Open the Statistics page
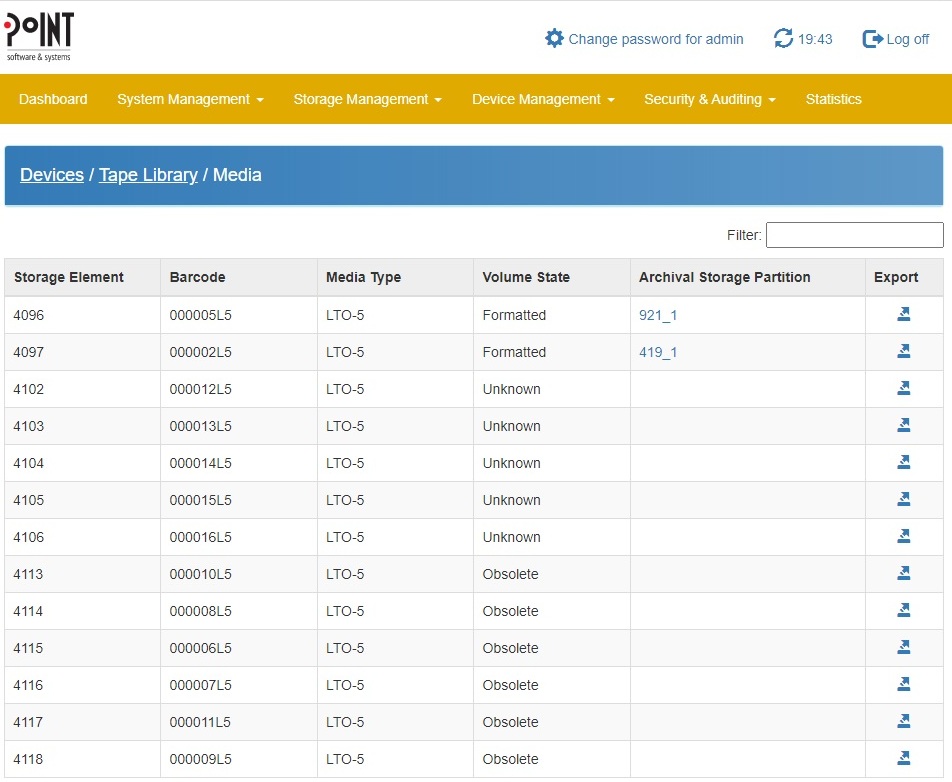This screenshot has height=782, width=952. [833, 99]
